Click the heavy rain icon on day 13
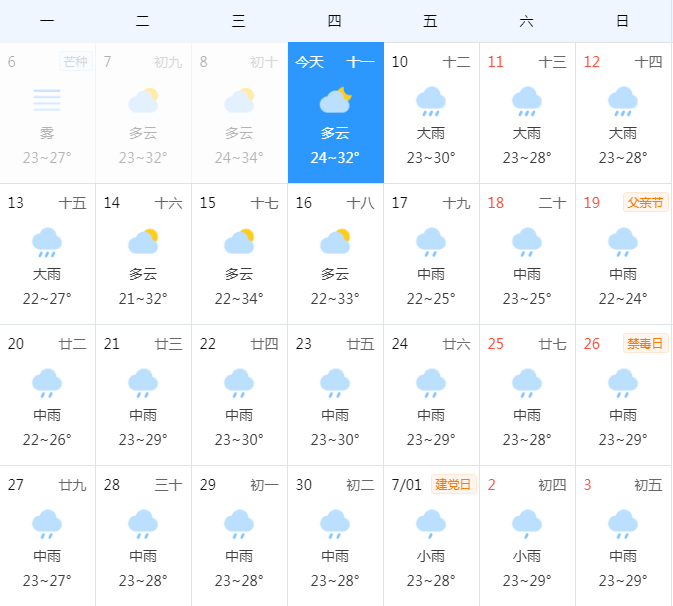The height and width of the screenshot is (606, 673). tap(47, 242)
